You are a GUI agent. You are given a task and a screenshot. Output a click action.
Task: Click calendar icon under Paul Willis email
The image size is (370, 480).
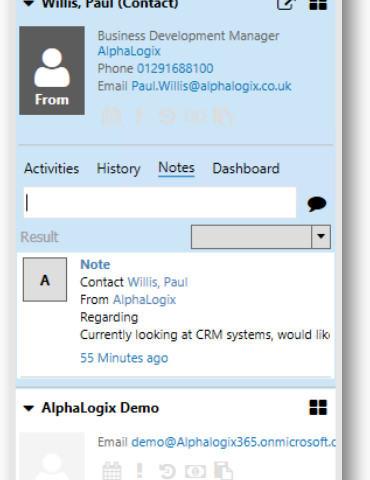pos(112,116)
